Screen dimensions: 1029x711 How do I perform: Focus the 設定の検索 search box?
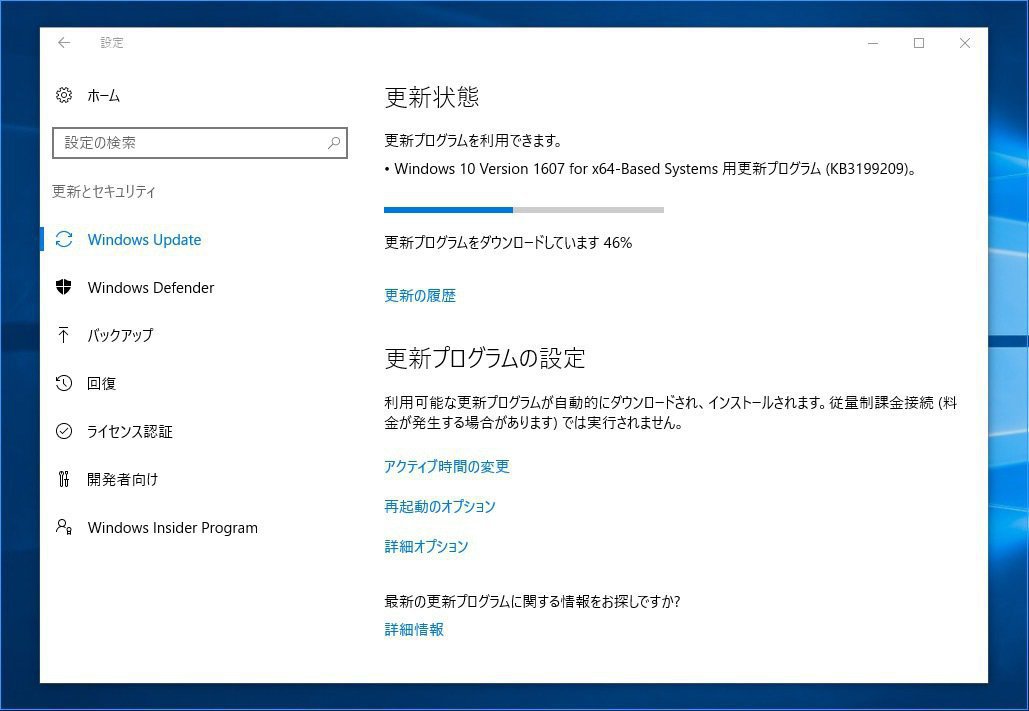tap(200, 142)
